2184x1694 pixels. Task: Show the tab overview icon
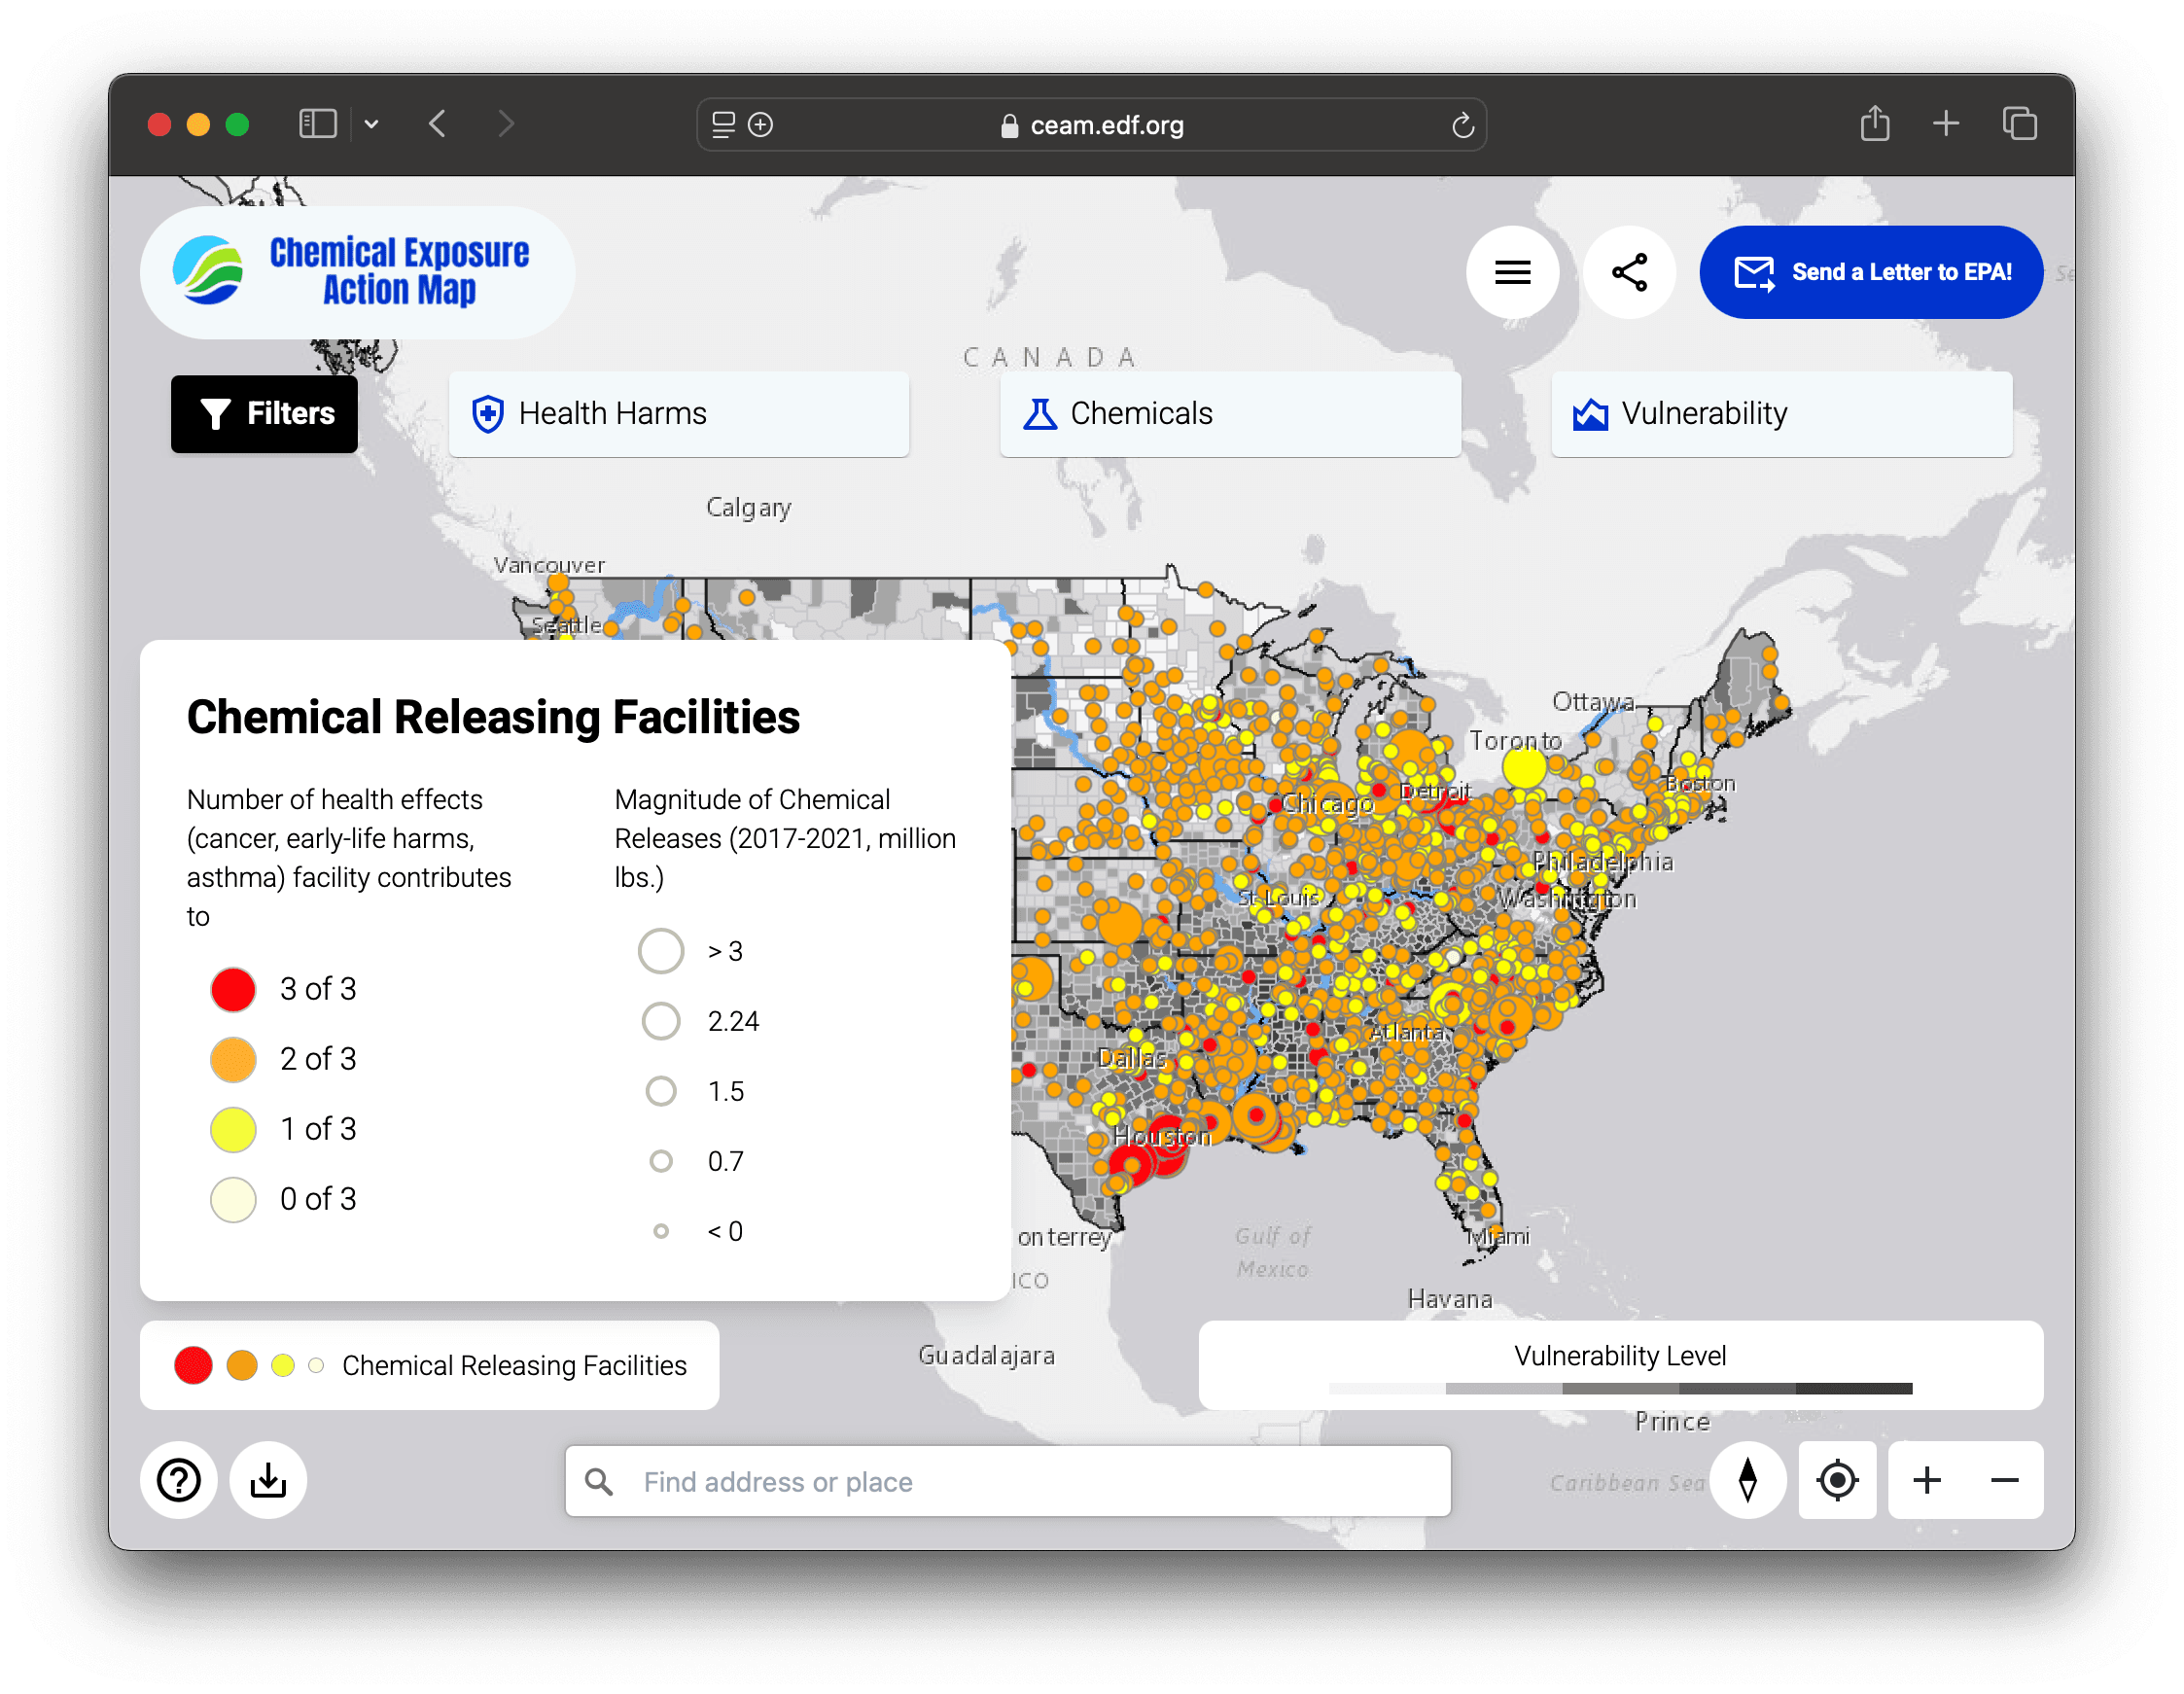[2020, 124]
